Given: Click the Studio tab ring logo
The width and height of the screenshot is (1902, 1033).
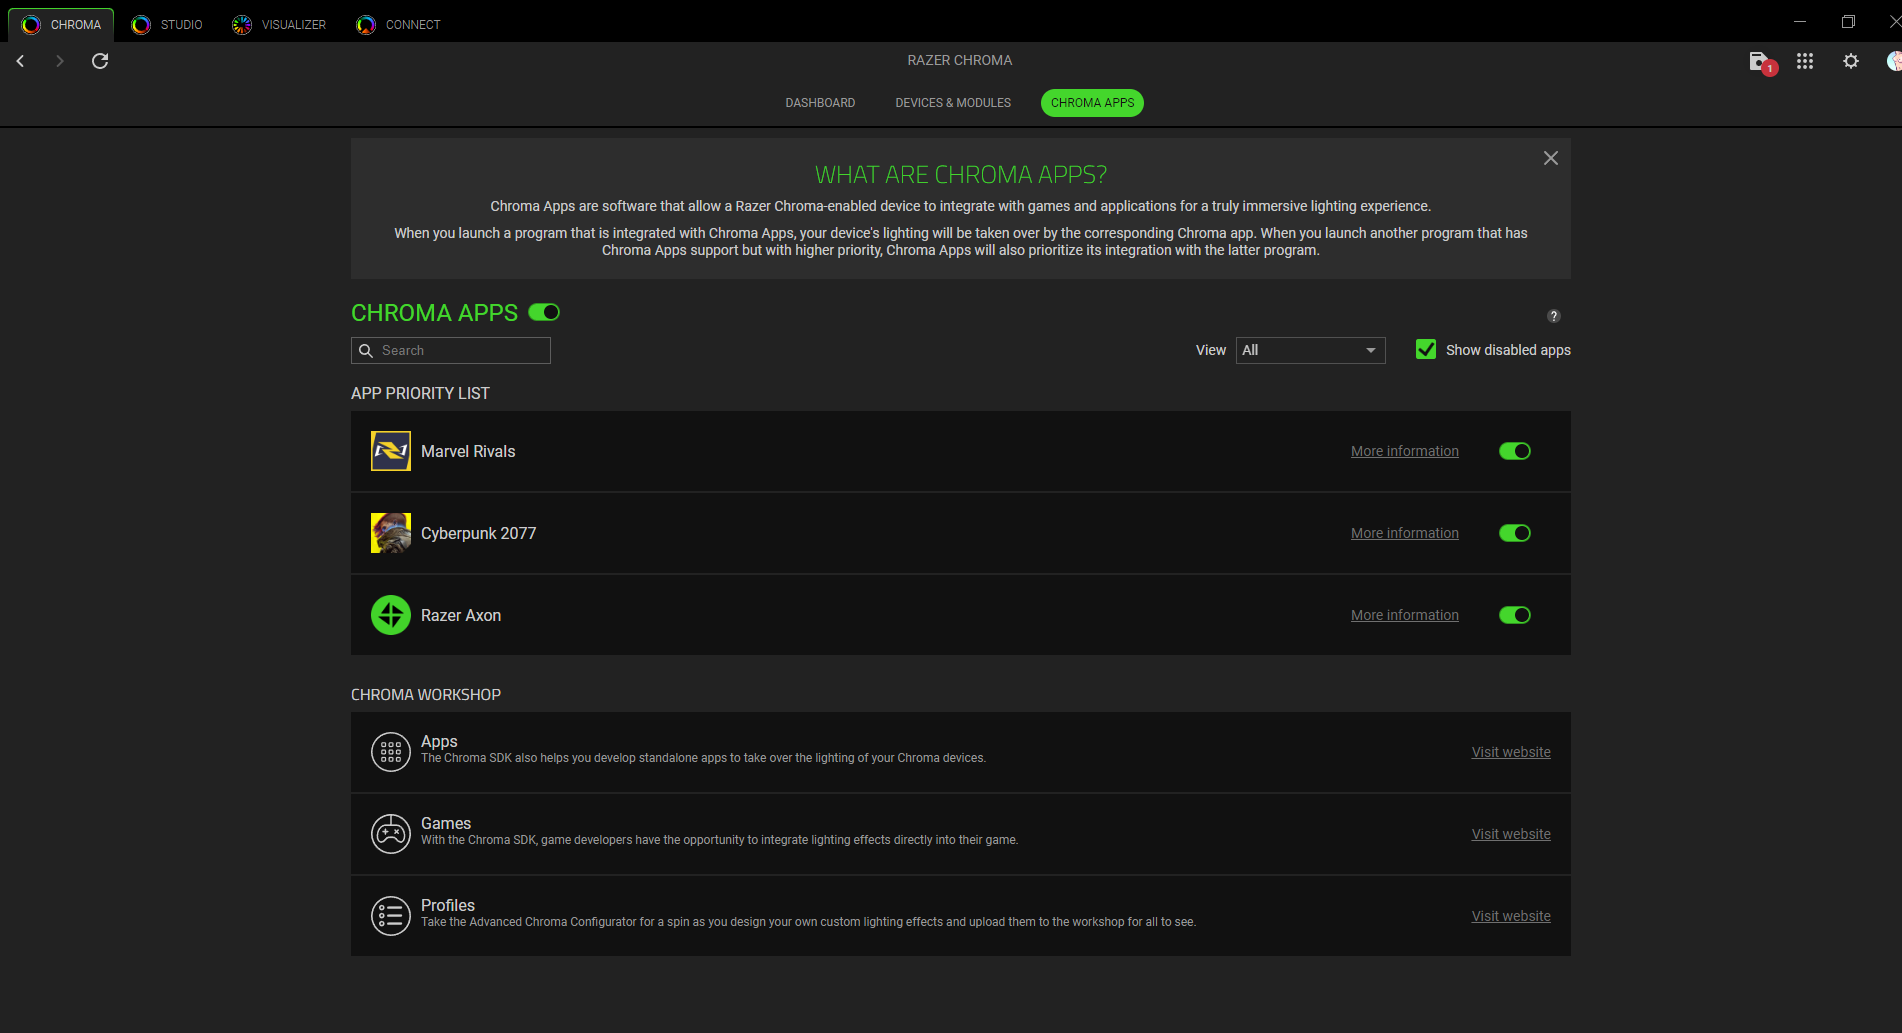Looking at the screenshot, I should [x=141, y=25].
